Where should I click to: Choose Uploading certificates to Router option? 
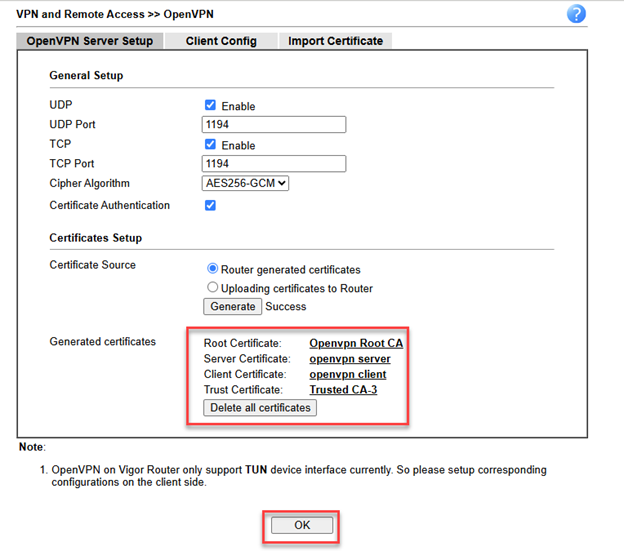[x=212, y=288]
